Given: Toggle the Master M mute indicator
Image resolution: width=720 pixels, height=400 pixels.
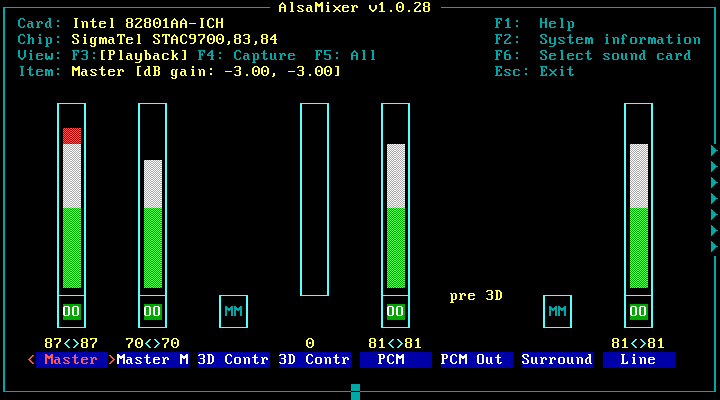Looking at the screenshot, I should pyautogui.click(x=152, y=311).
